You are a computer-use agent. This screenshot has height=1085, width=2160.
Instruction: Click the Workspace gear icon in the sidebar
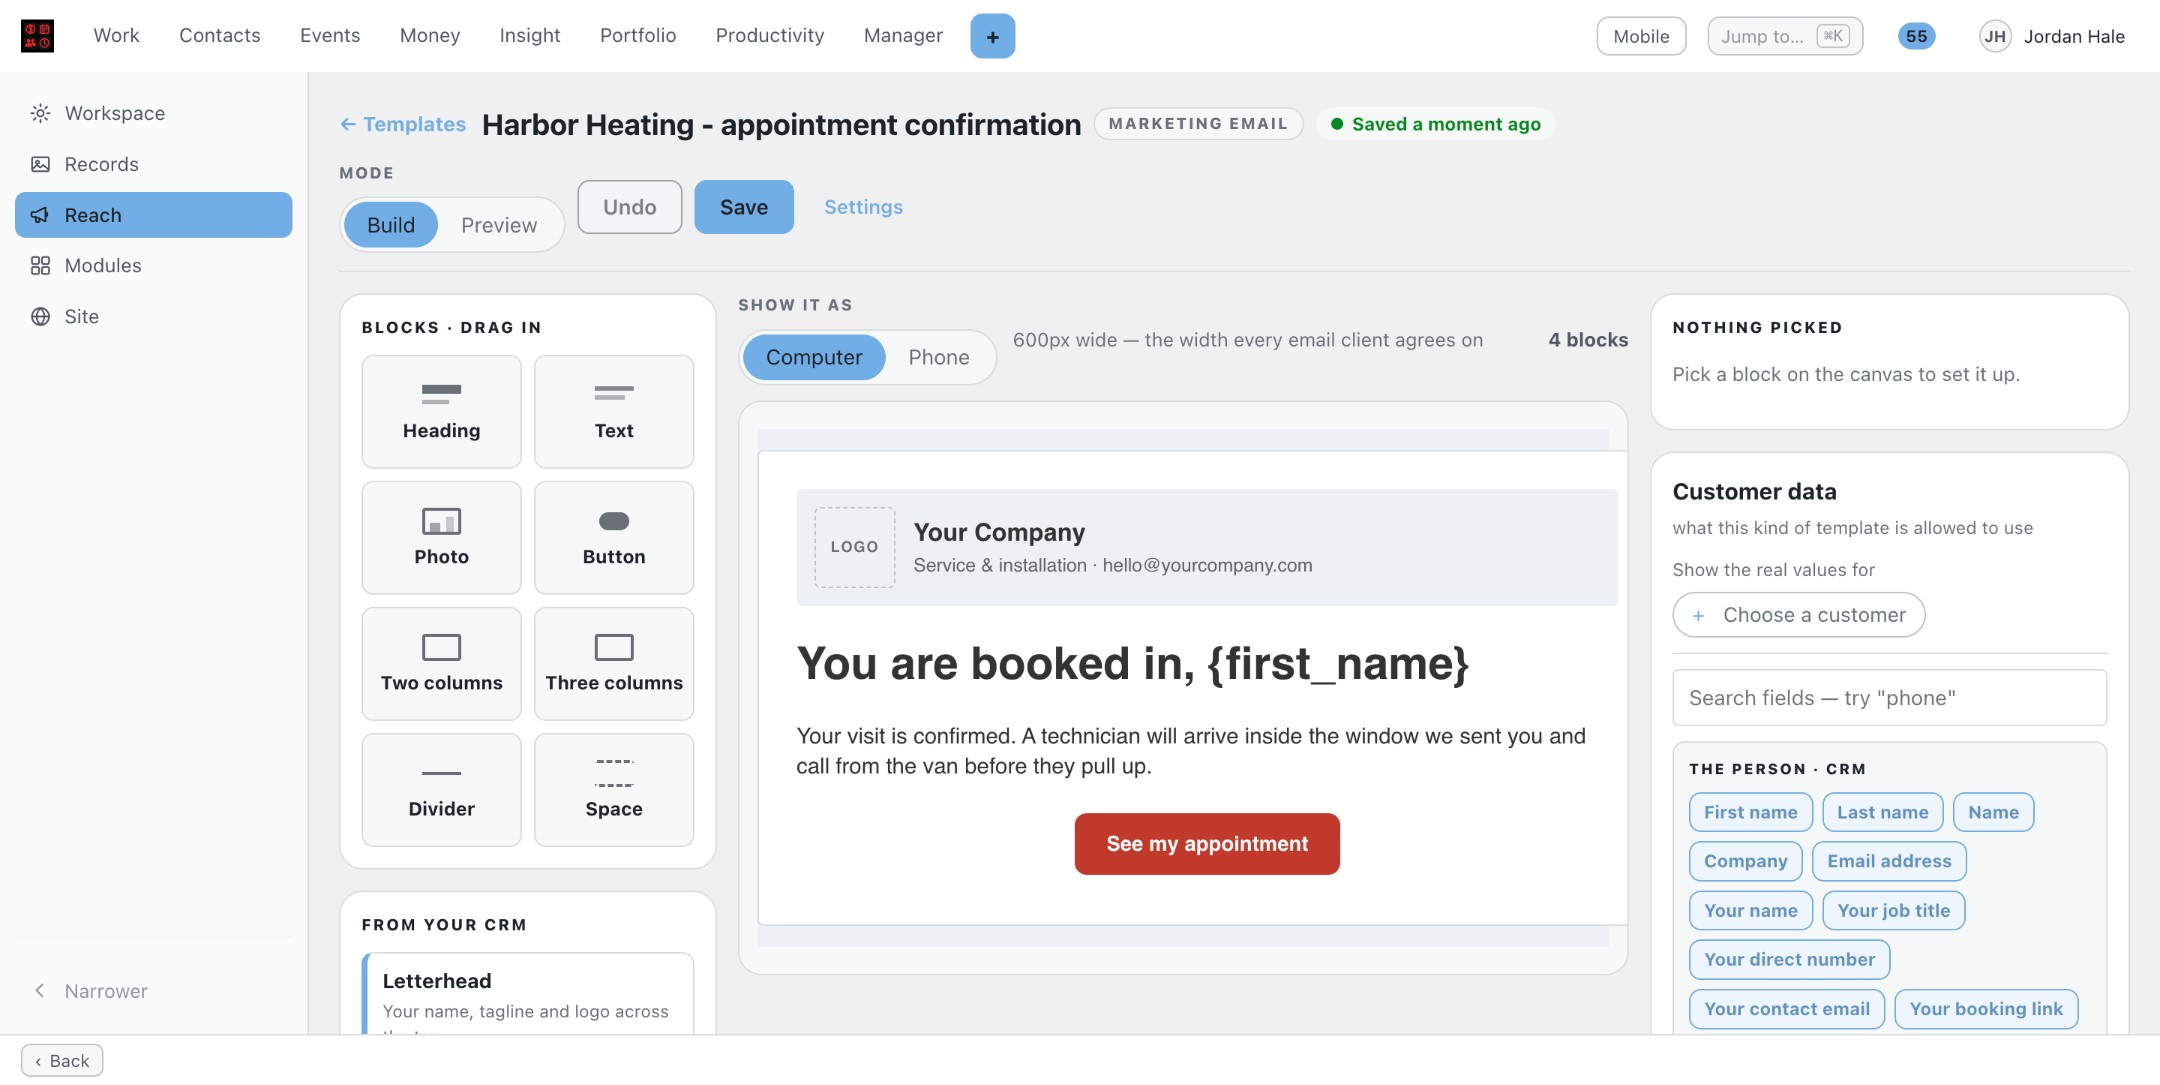pos(40,113)
